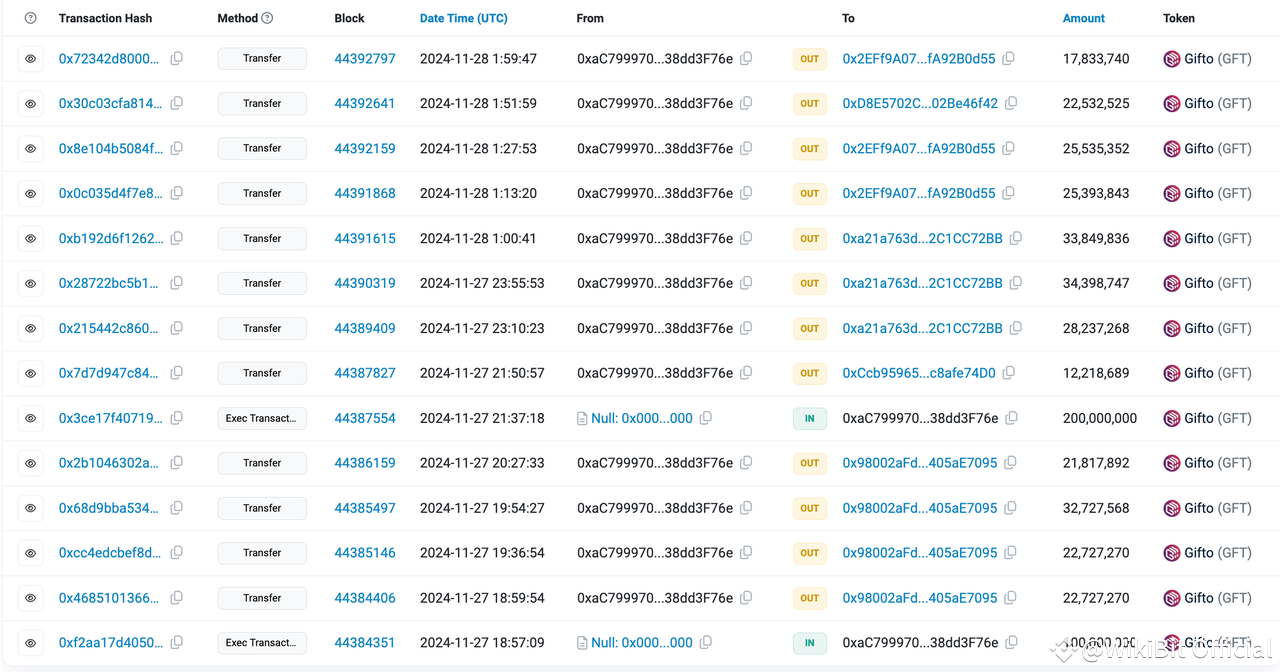Open address 0xCcb95965...c8afe74D0
The height and width of the screenshot is (672, 1280).
(x=919, y=373)
